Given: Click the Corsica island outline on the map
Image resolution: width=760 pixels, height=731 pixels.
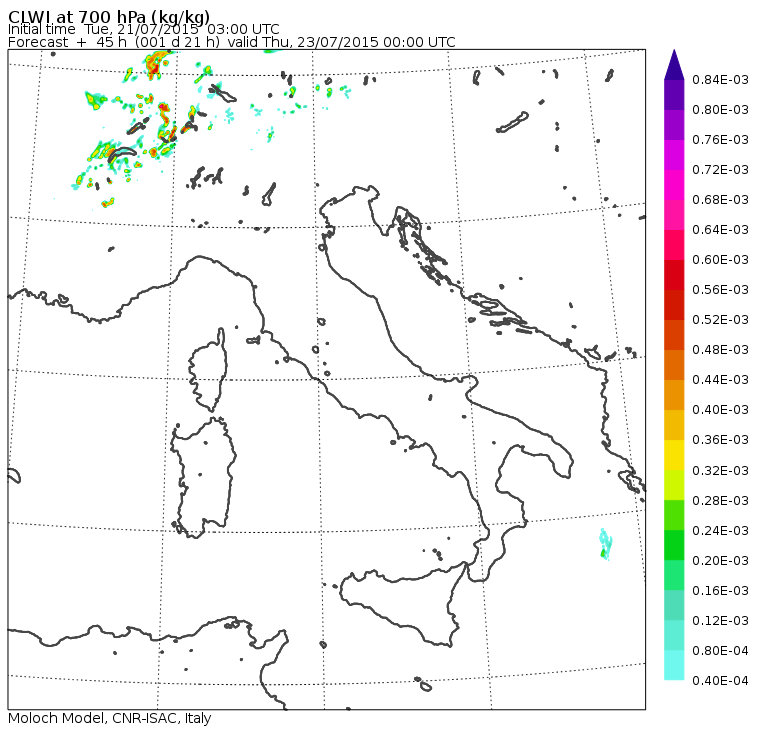Looking at the screenshot, I should tap(209, 370).
